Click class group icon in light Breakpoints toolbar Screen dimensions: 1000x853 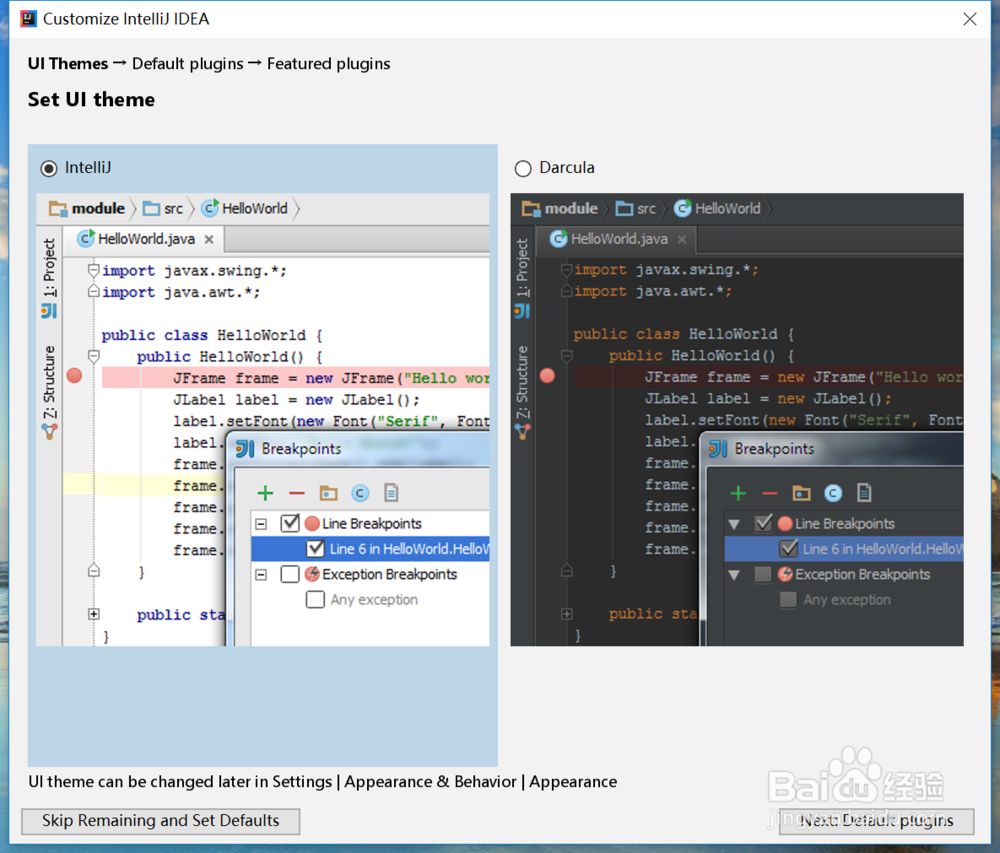[360, 493]
